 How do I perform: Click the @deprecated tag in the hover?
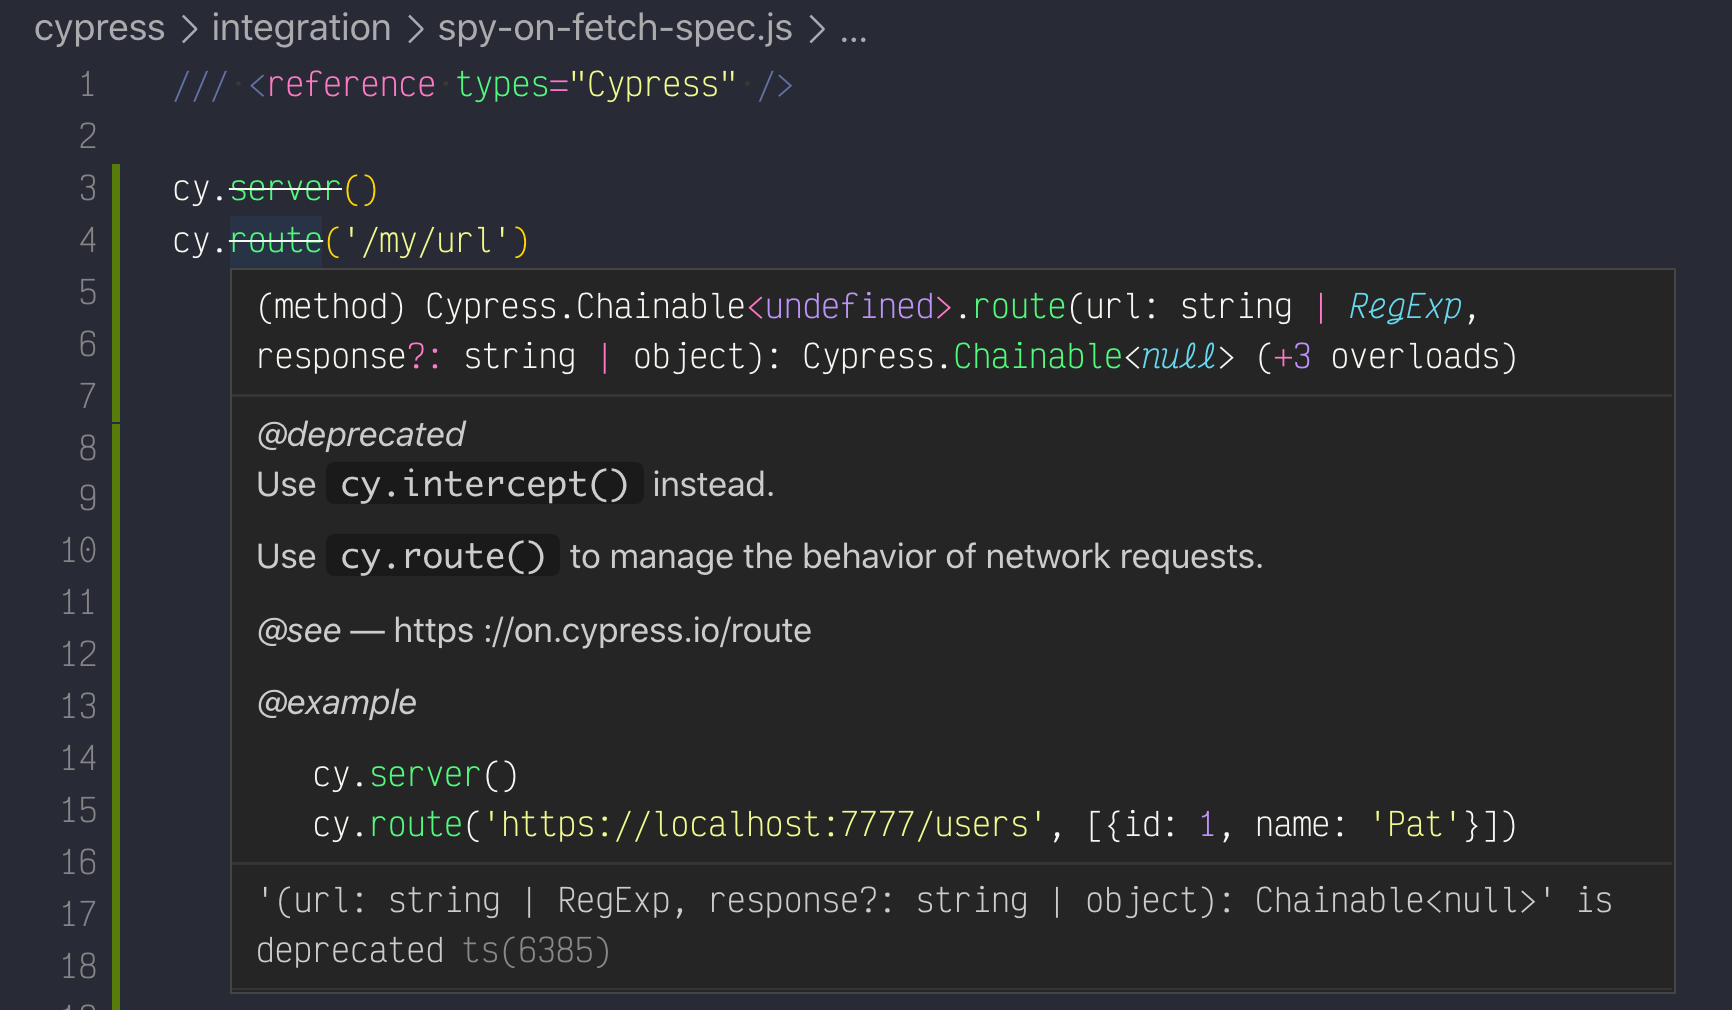[x=361, y=434]
